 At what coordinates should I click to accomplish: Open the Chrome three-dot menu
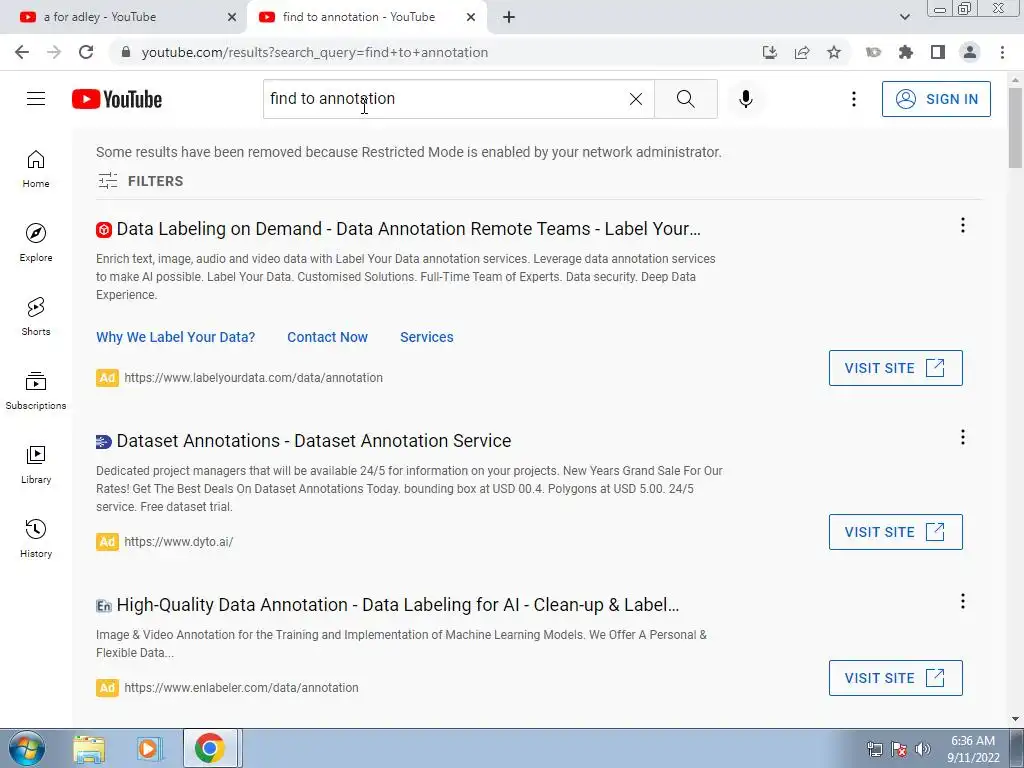(x=1002, y=52)
